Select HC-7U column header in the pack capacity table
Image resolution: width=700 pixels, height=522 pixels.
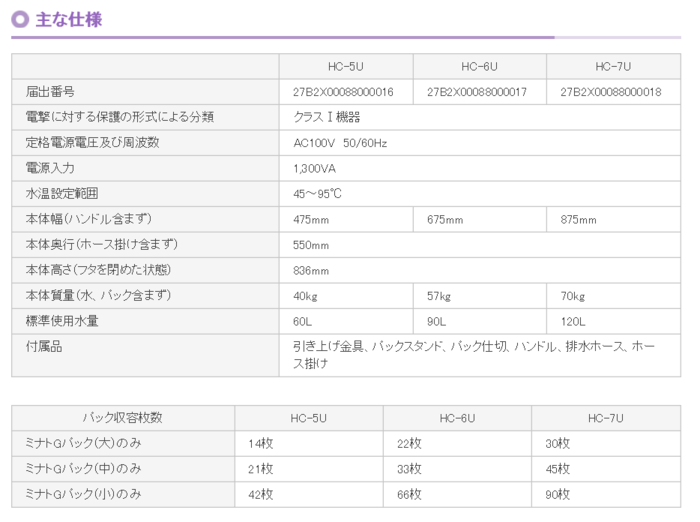pyautogui.click(x=606, y=417)
